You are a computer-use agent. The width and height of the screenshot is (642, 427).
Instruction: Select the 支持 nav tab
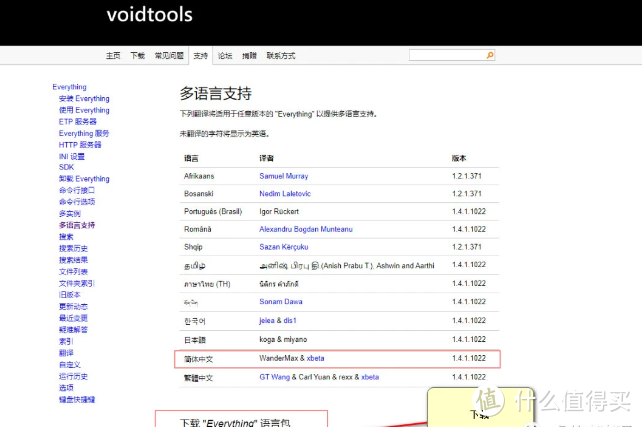pyautogui.click(x=201, y=56)
